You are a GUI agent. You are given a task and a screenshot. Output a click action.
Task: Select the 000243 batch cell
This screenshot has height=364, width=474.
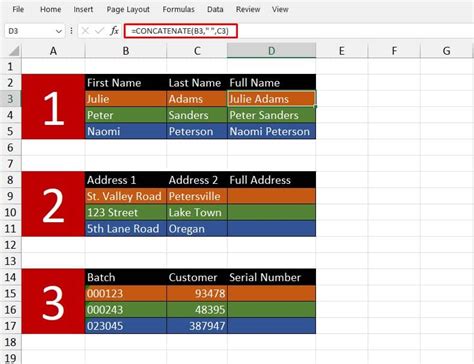pos(126,310)
